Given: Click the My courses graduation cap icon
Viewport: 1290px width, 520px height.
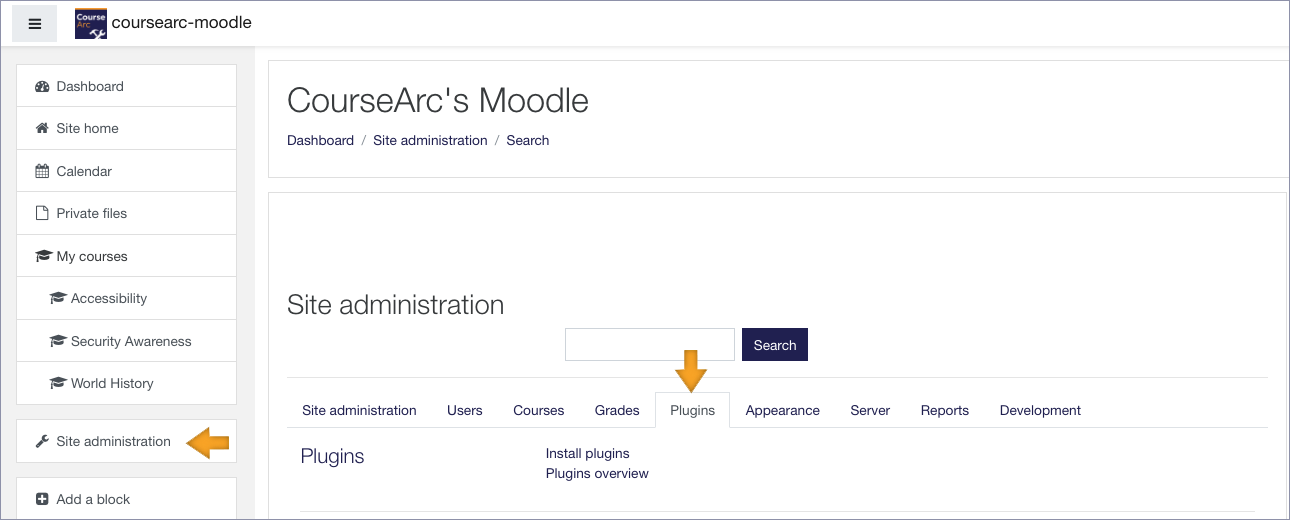Looking at the screenshot, I should point(43,256).
